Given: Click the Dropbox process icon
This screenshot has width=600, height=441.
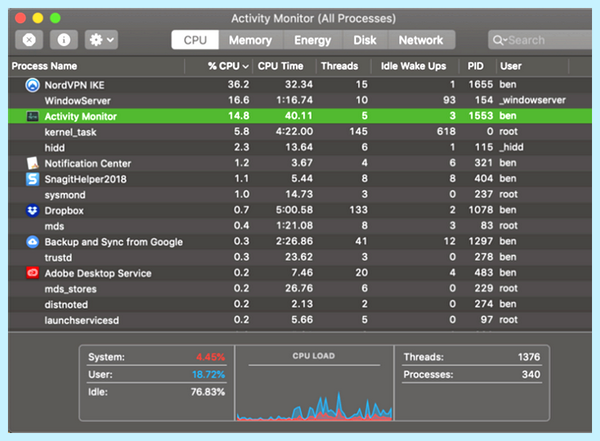Looking at the screenshot, I should [33, 210].
